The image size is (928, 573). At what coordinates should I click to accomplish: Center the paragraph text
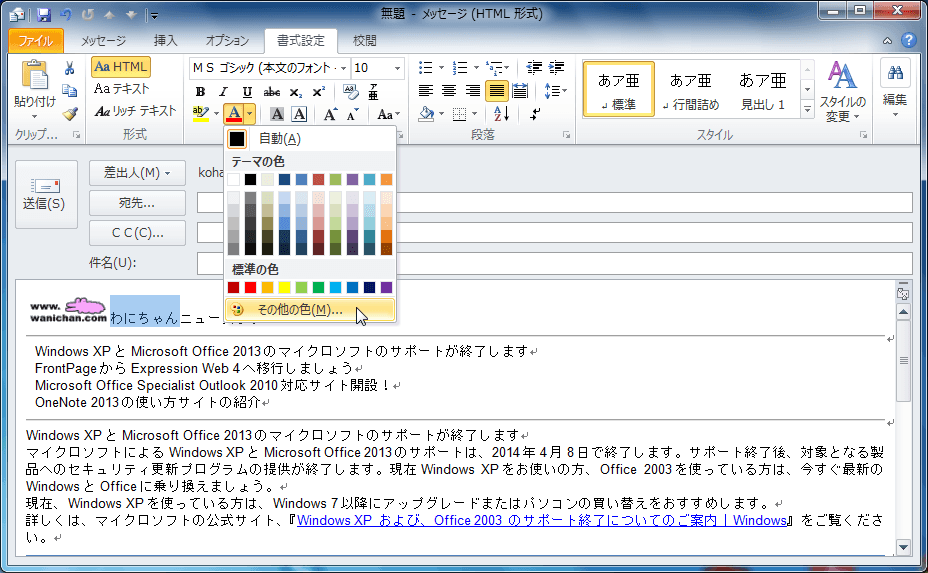click(449, 91)
